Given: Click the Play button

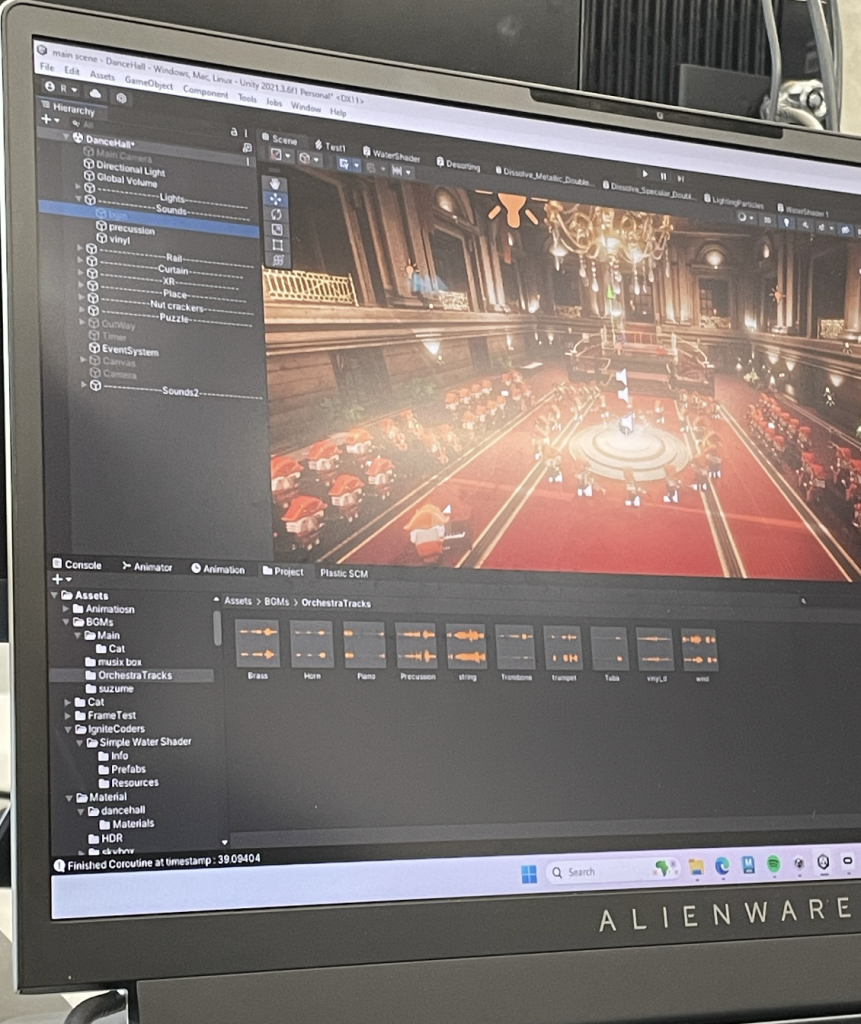Looking at the screenshot, I should click(x=645, y=174).
